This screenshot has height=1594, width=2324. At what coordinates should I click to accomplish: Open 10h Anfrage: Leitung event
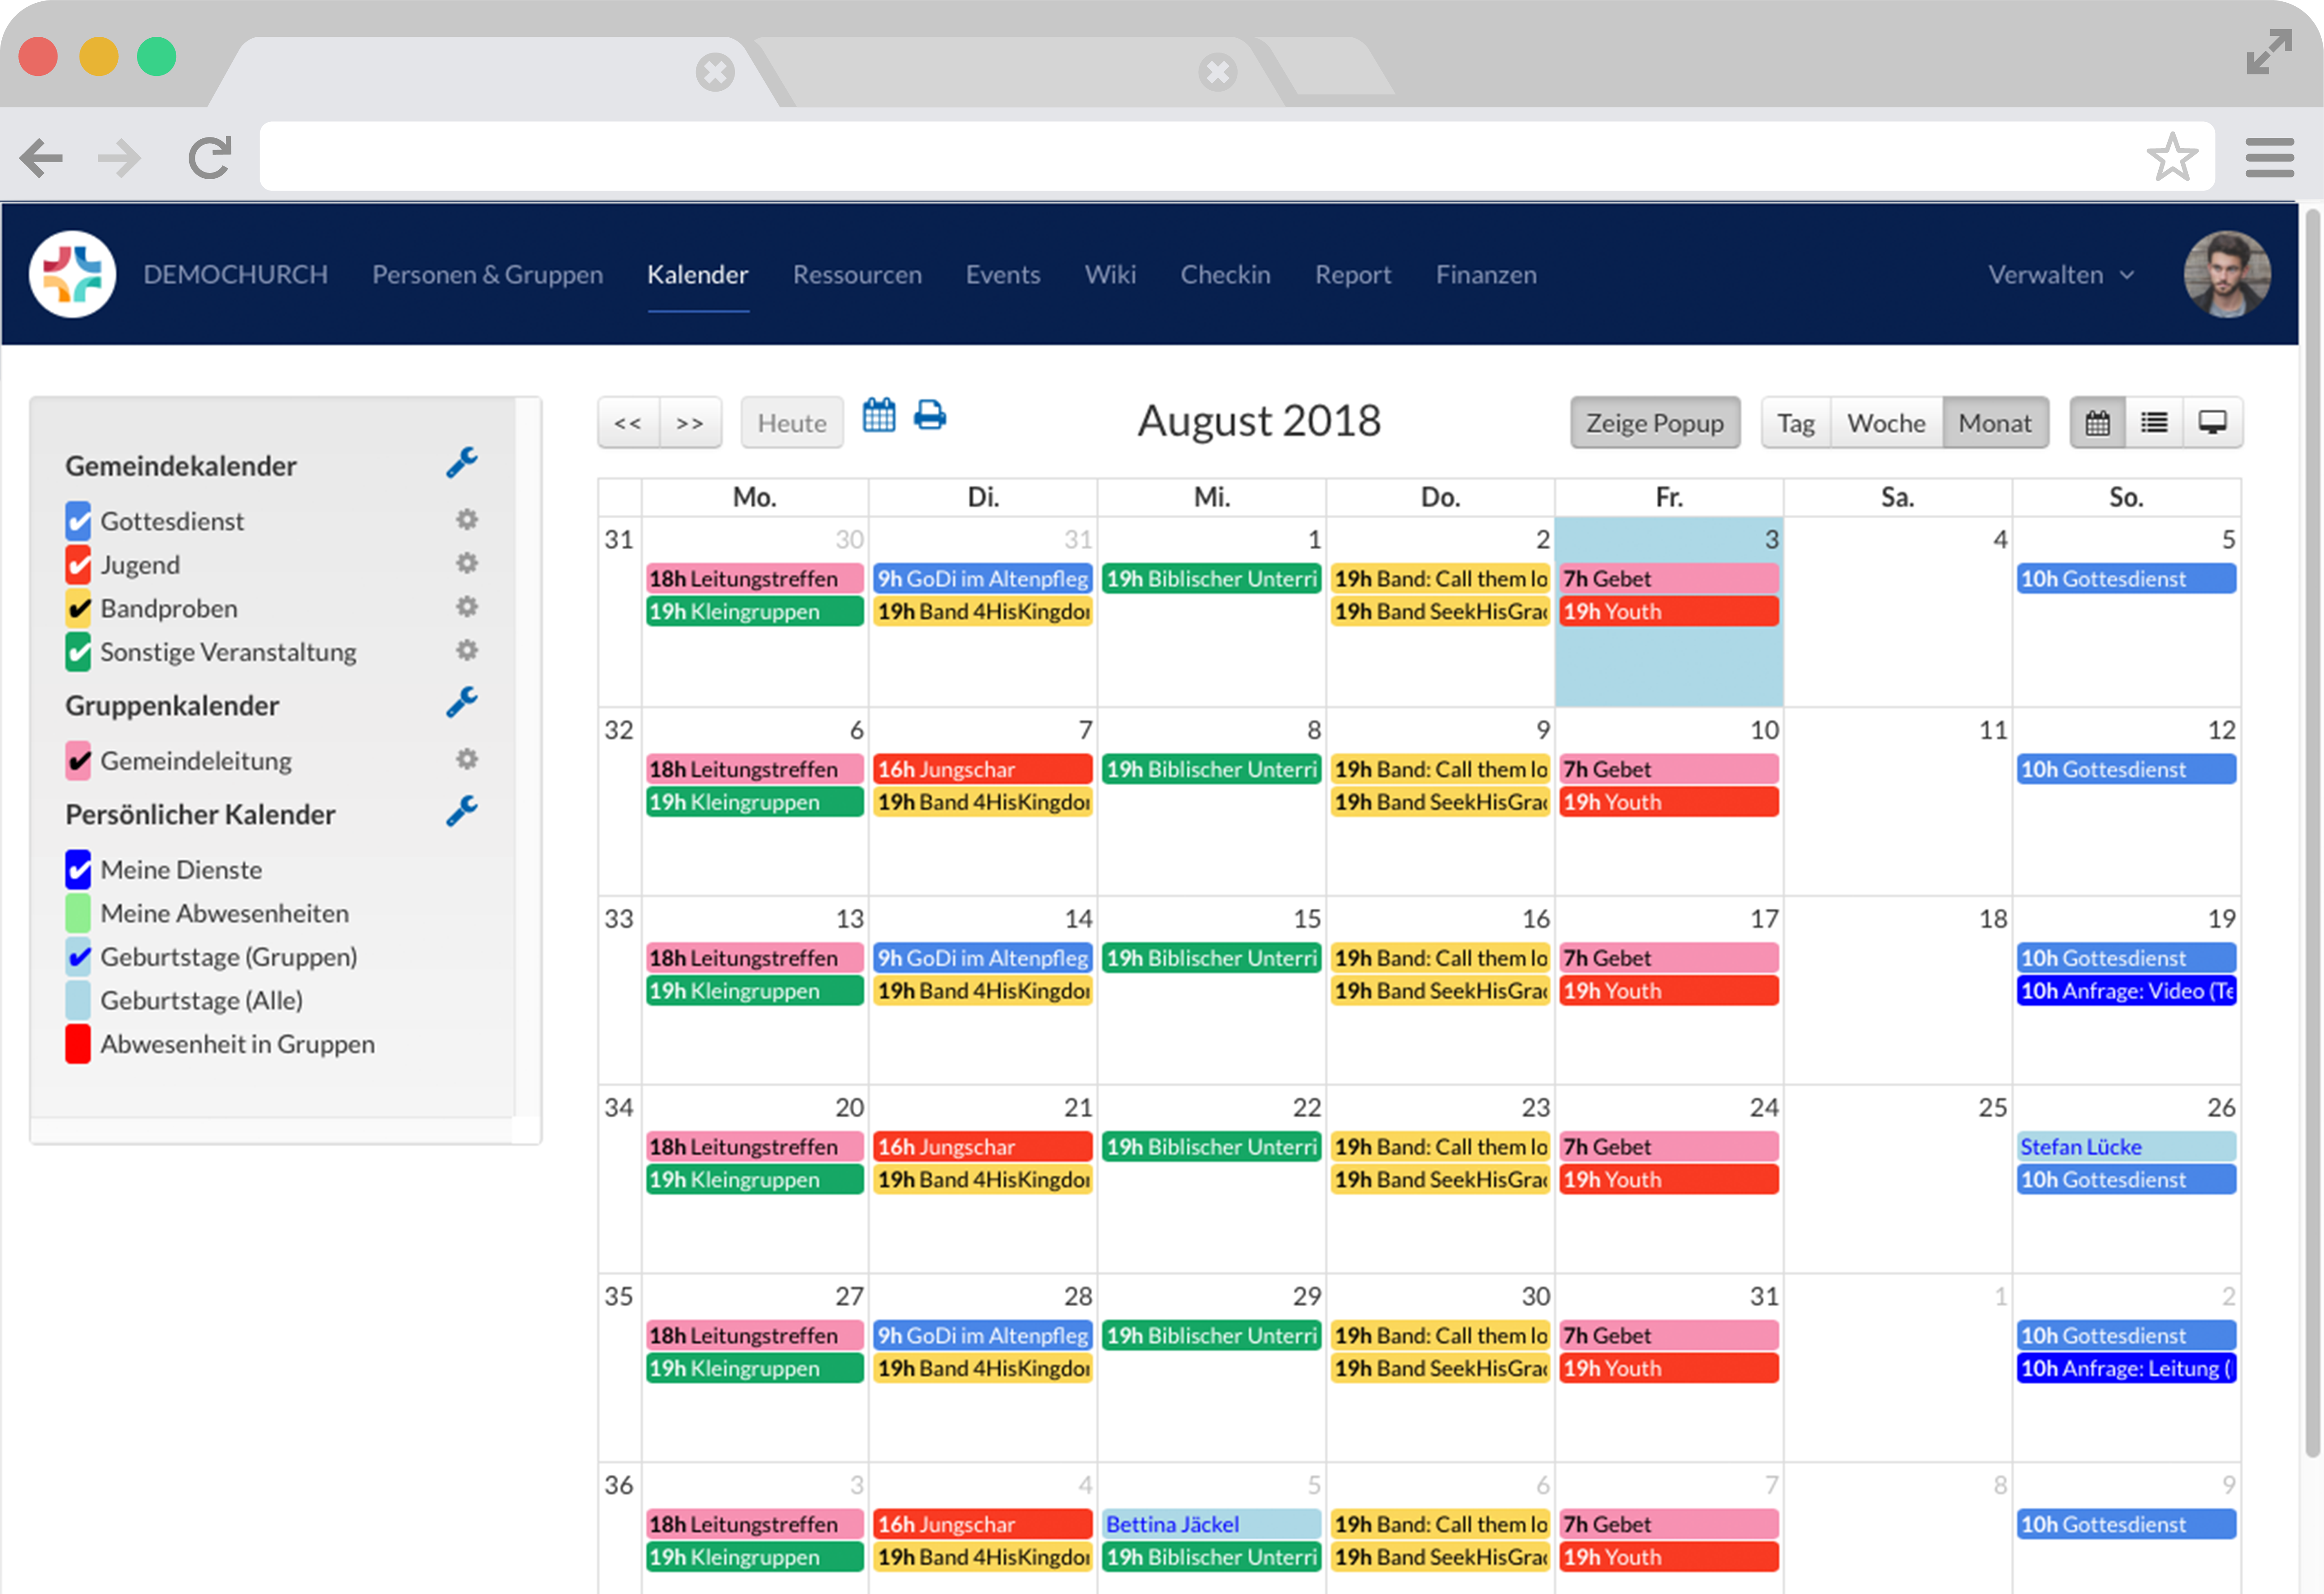tap(2126, 1369)
